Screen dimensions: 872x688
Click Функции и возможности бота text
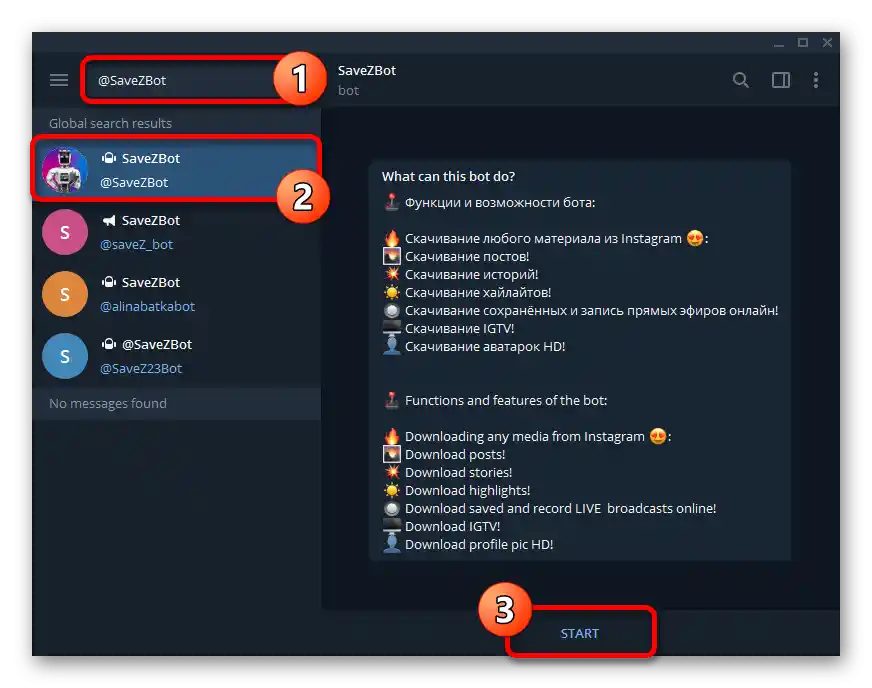[x=500, y=202]
